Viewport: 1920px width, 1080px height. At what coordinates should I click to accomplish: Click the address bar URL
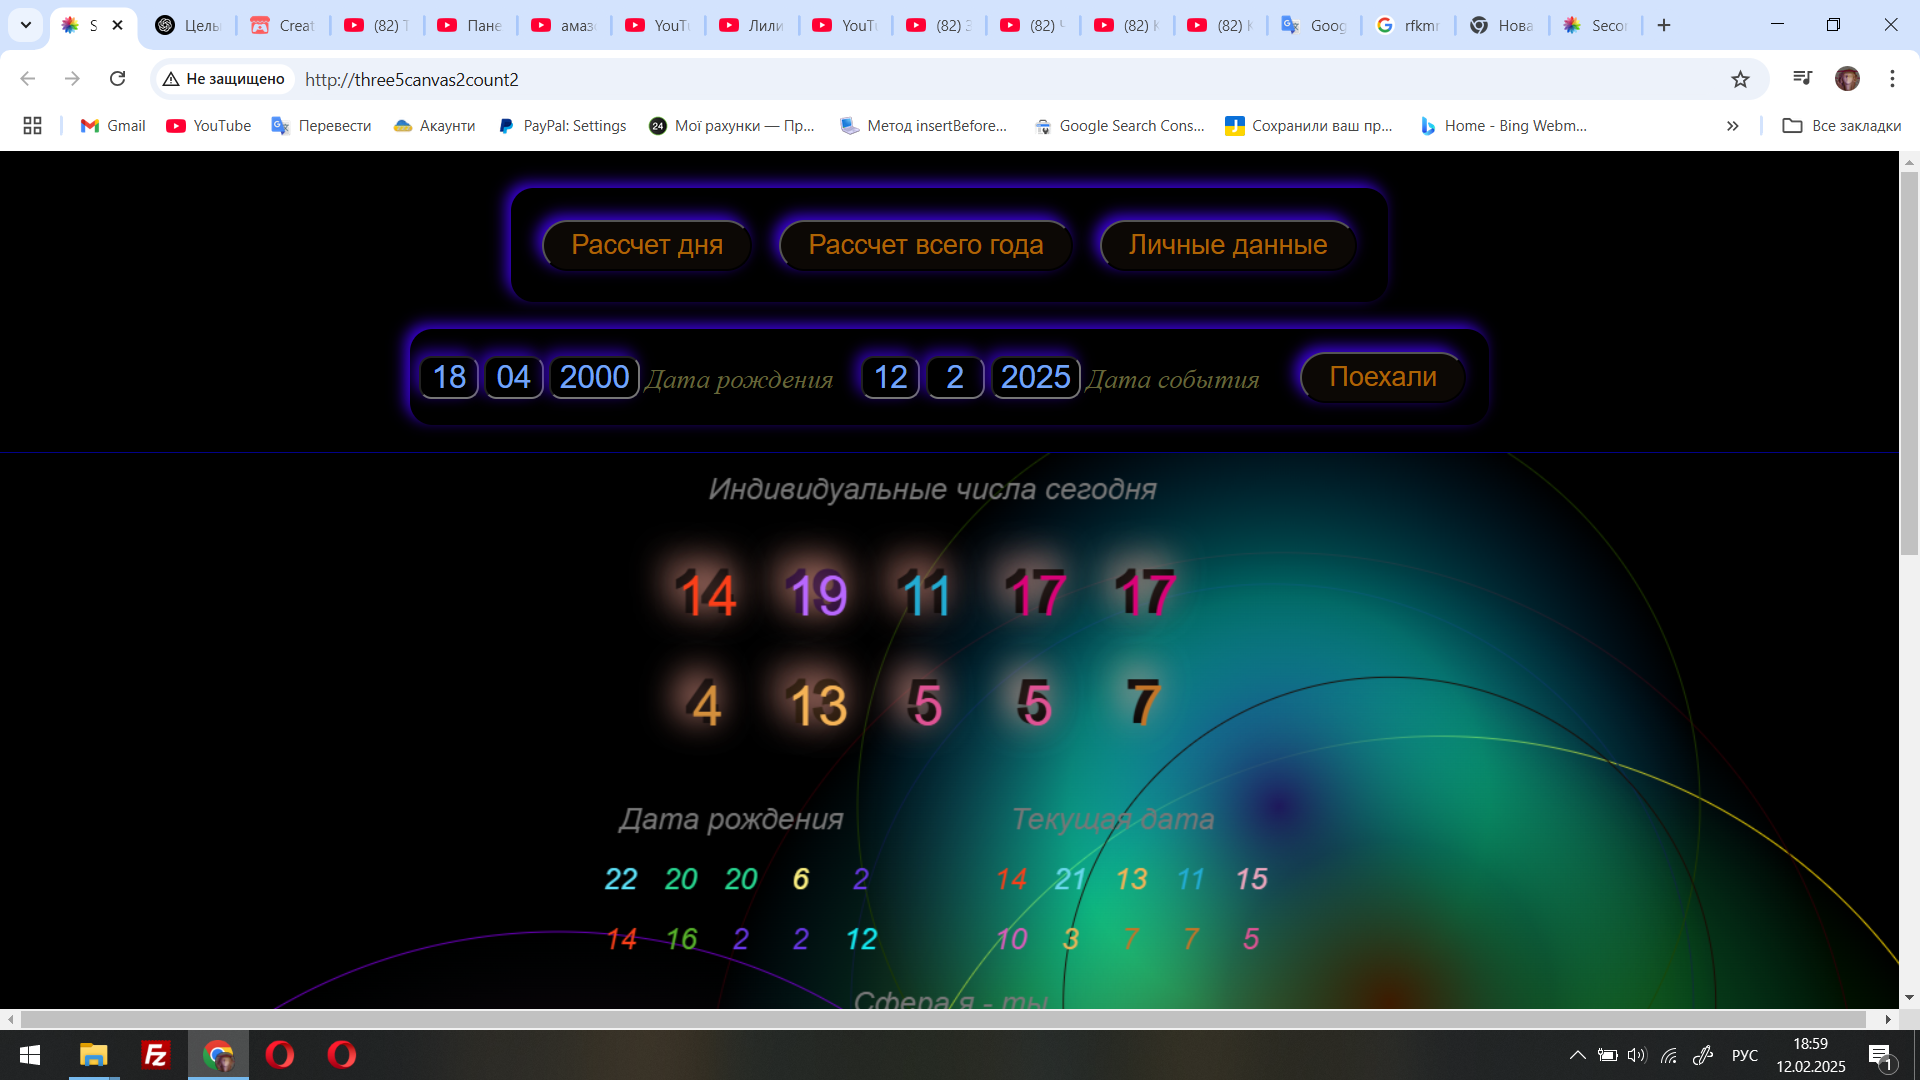[x=412, y=79]
